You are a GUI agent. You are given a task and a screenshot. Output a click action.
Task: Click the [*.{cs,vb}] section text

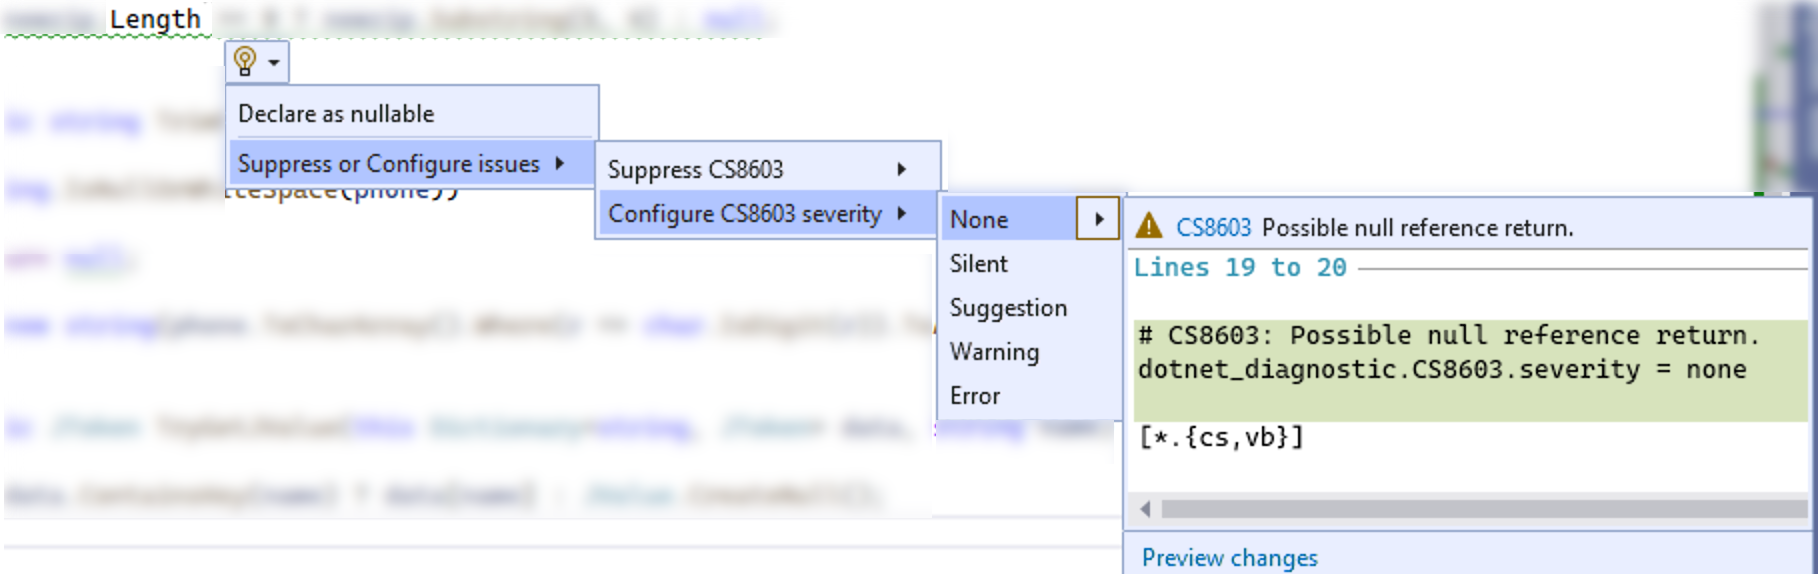(x=1221, y=437)
